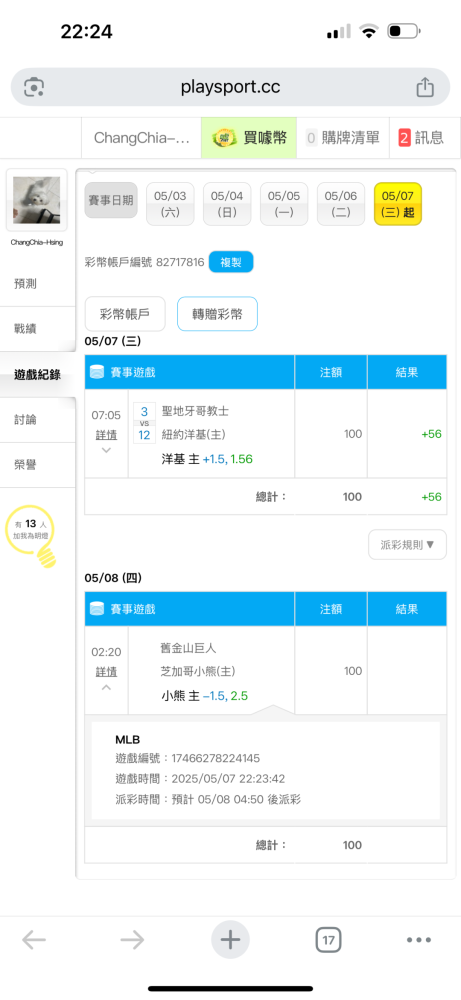Select the 討論 sidebar item

[38, 420]
